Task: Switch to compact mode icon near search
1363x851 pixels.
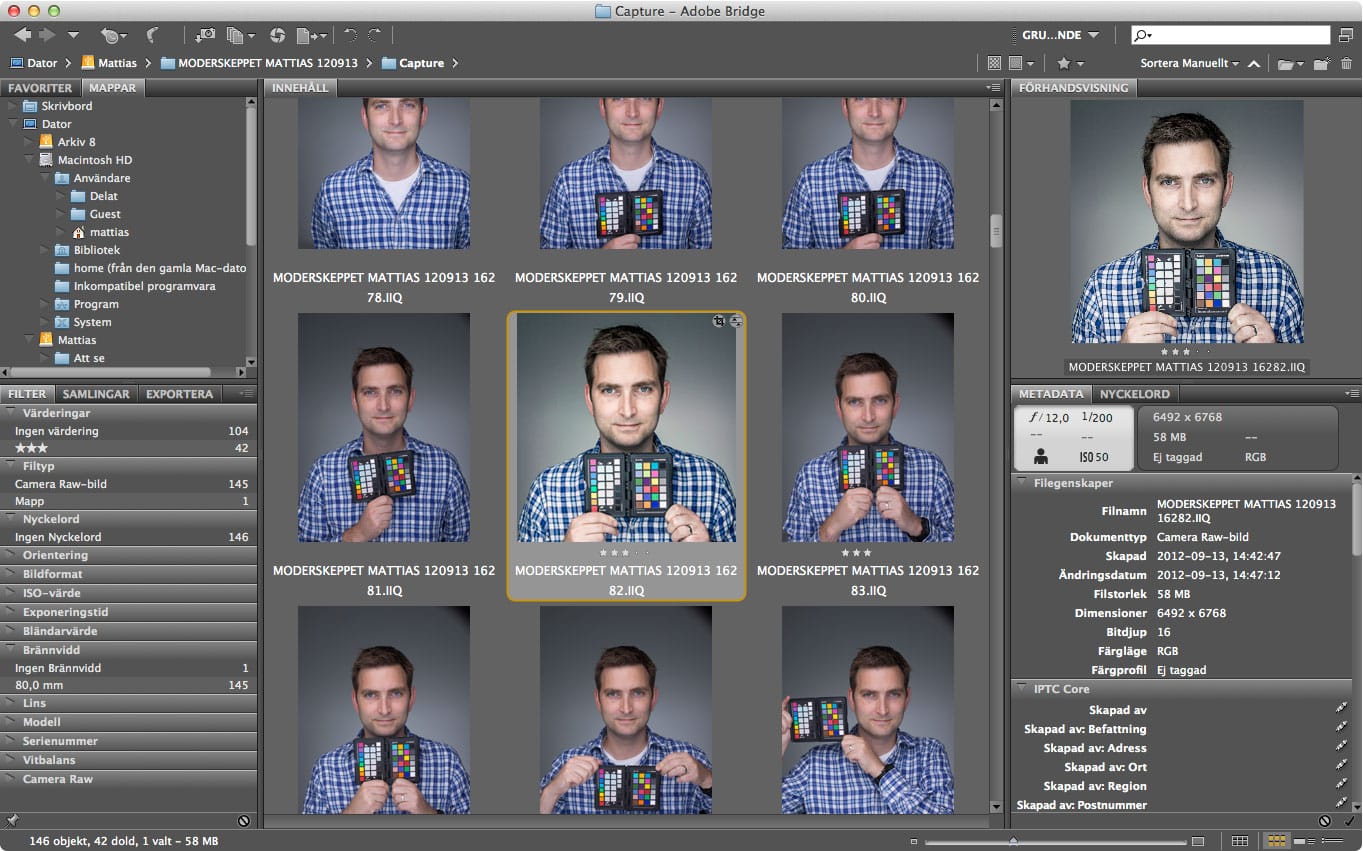Action: click(x=1346, y=35)
